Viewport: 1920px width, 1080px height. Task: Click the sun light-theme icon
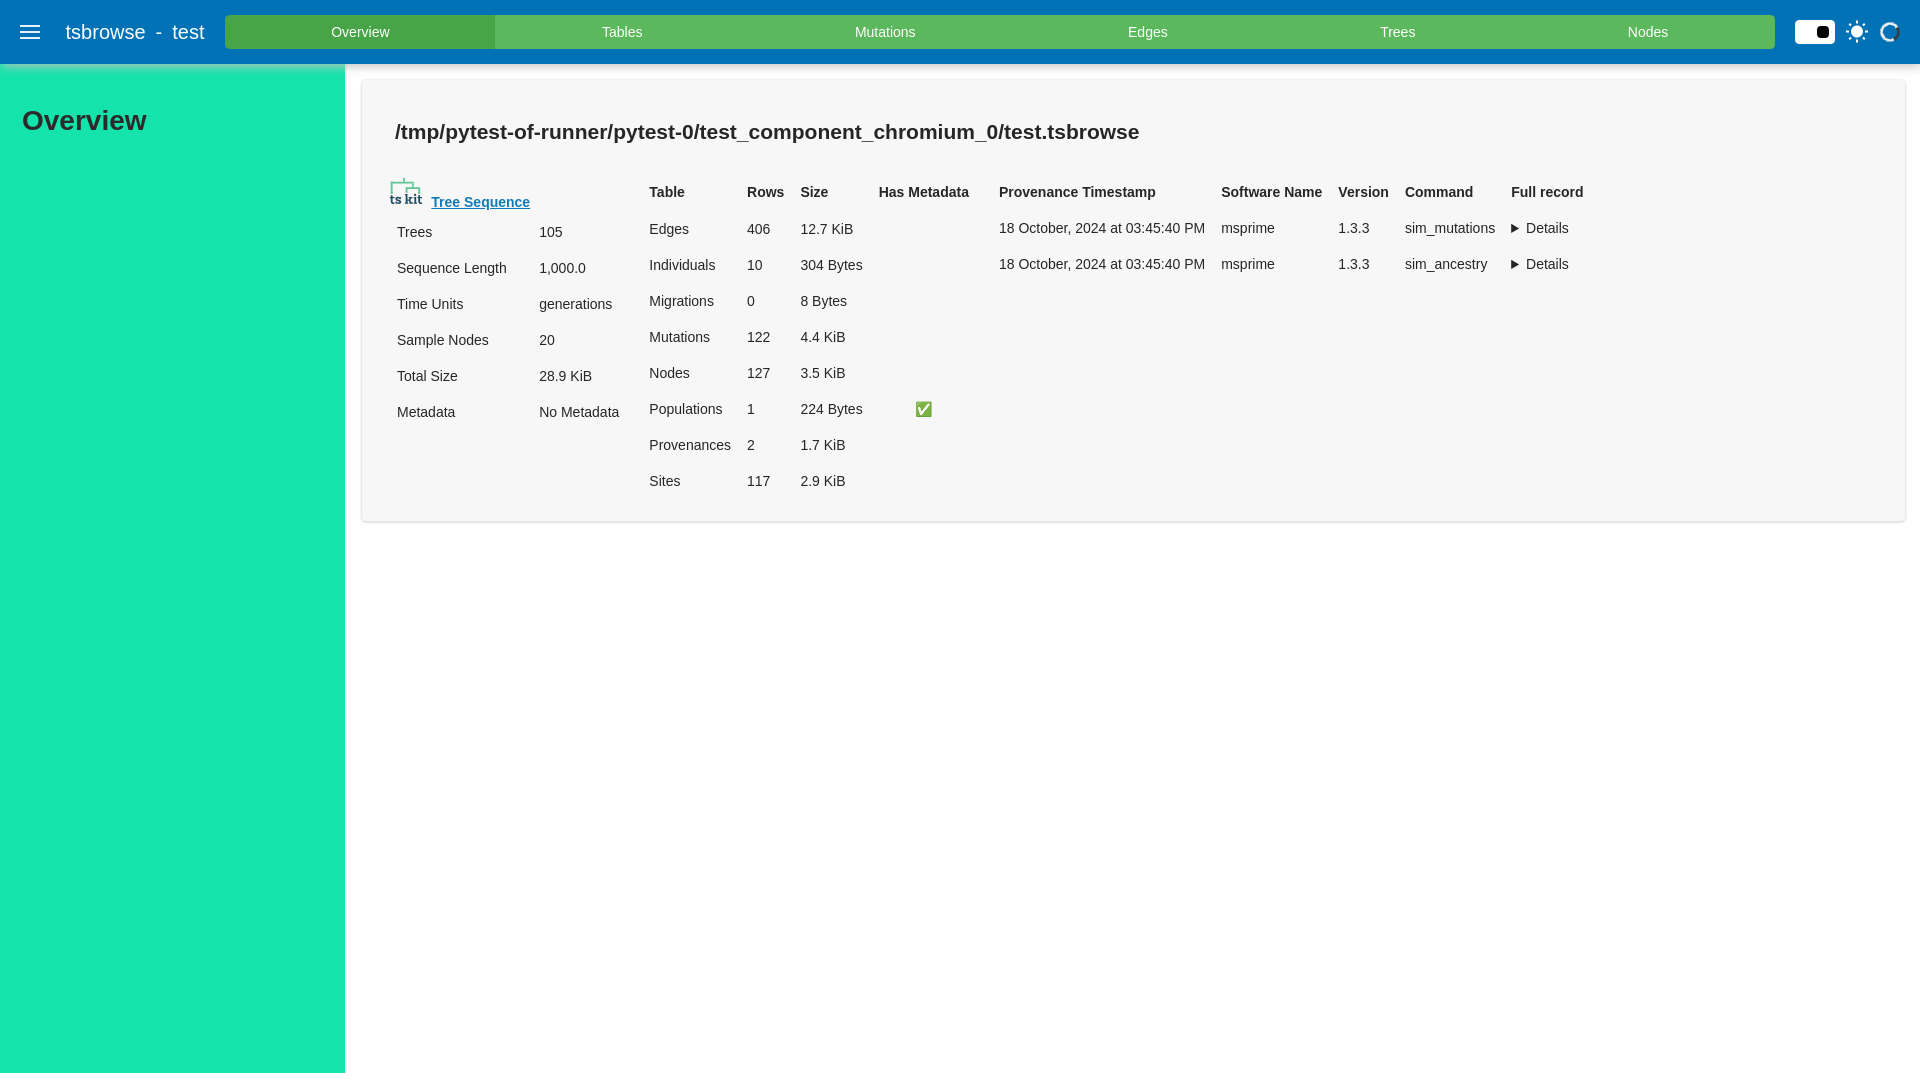[1857, 32]
